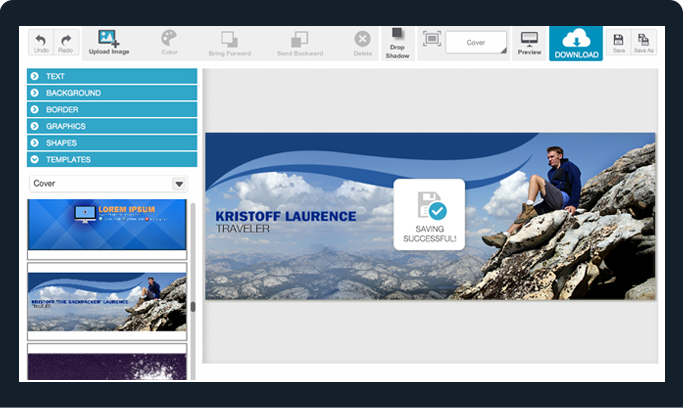
Task: Select the Lorem Ipsum blue template thumbnail
Action: [107, 225]
